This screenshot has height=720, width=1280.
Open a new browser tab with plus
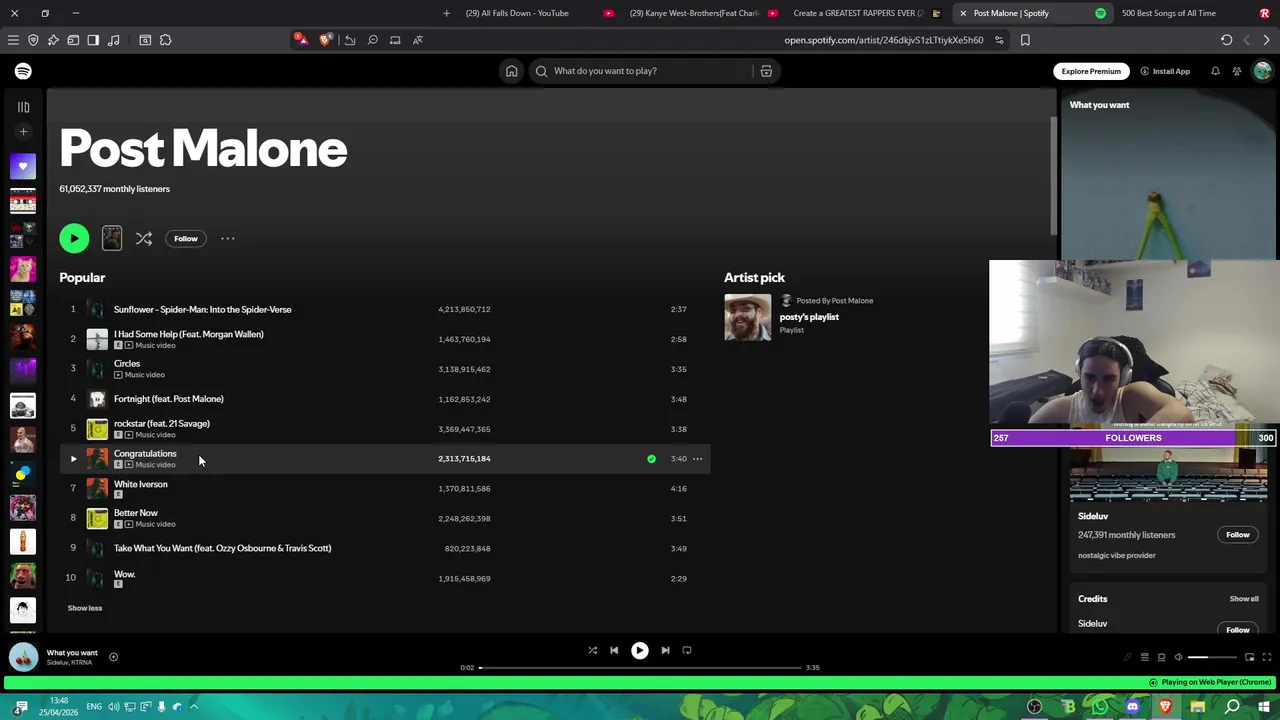pos(446,13)
